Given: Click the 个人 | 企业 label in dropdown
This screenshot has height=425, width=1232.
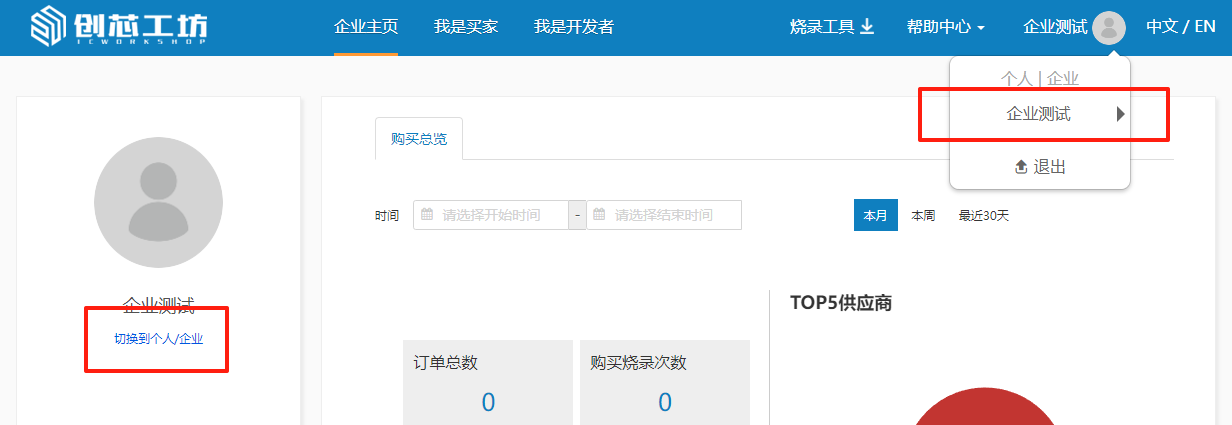Looking at the screenshot, I should pyautogui.click(x=1040, y=78).
